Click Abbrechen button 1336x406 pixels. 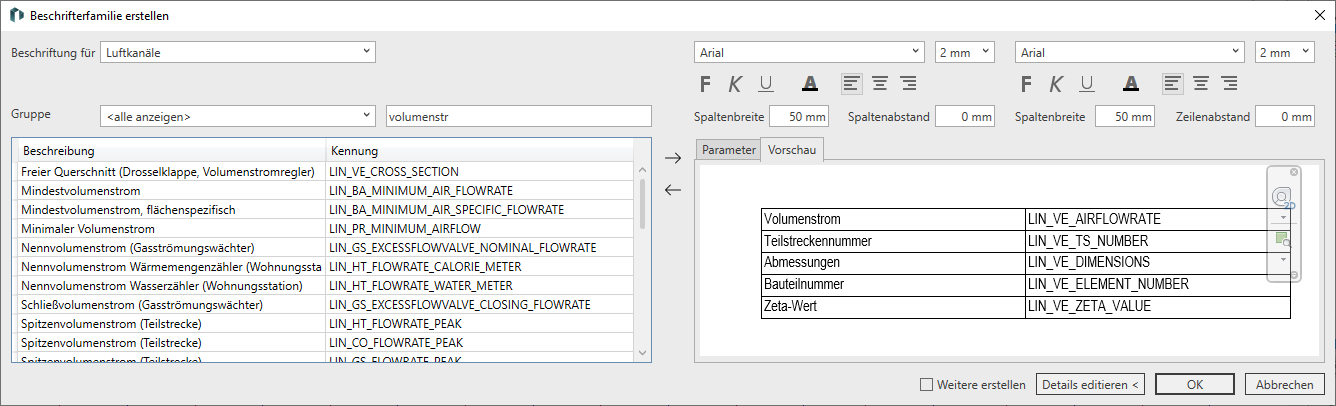[1285, 384]
